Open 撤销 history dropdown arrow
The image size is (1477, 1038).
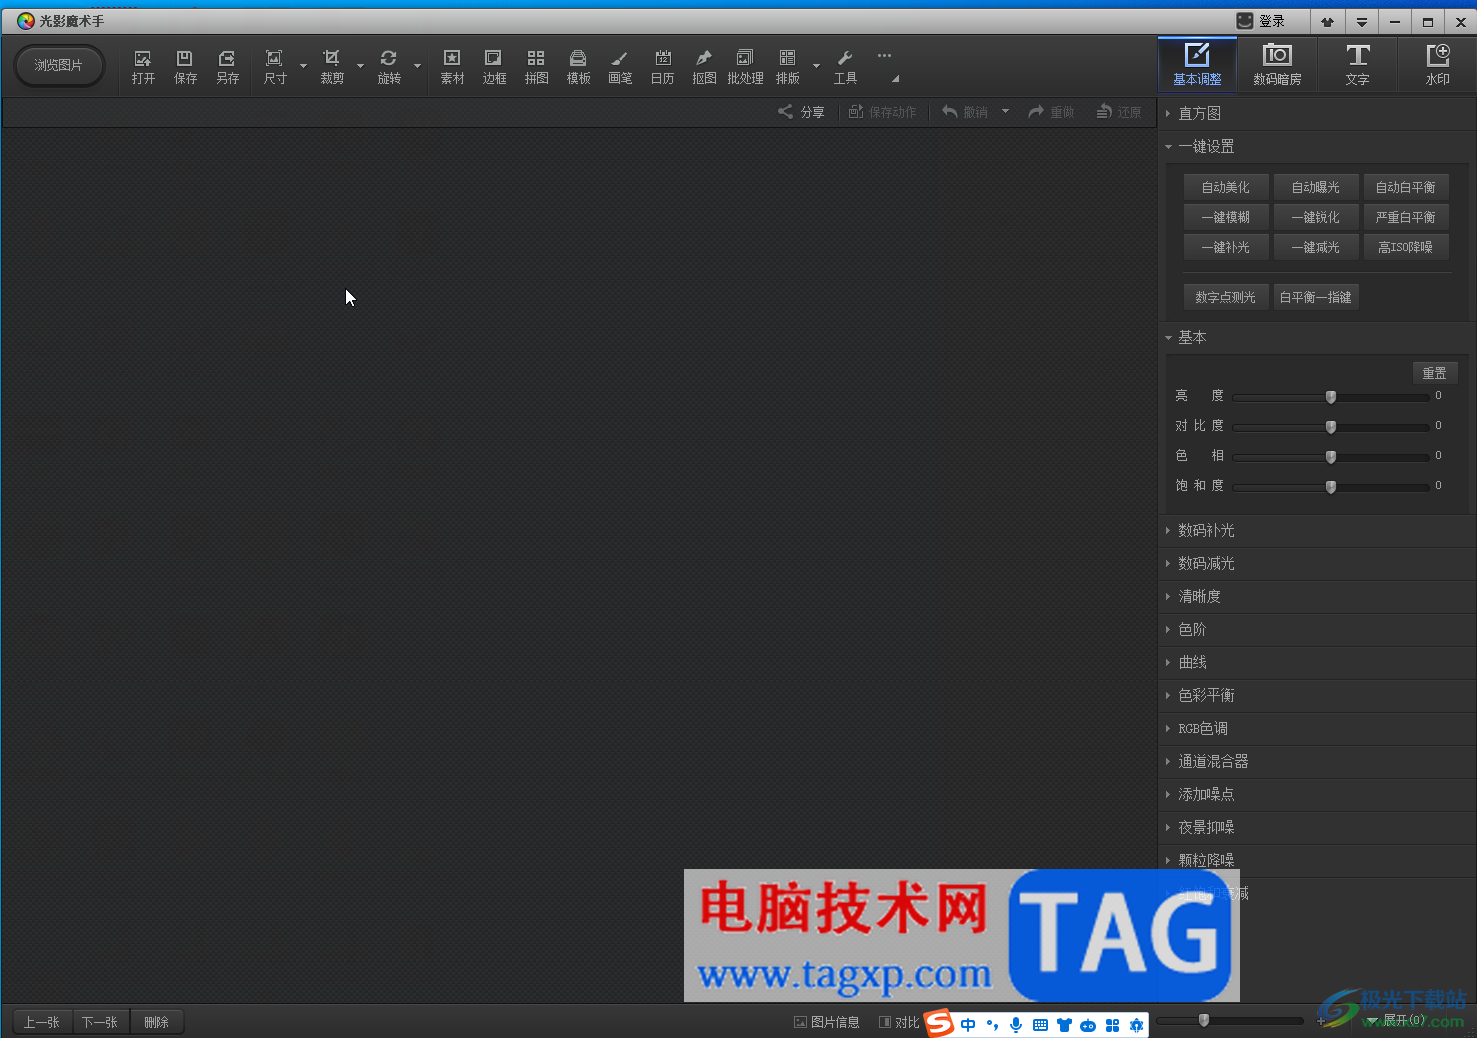coord(1005,112)
